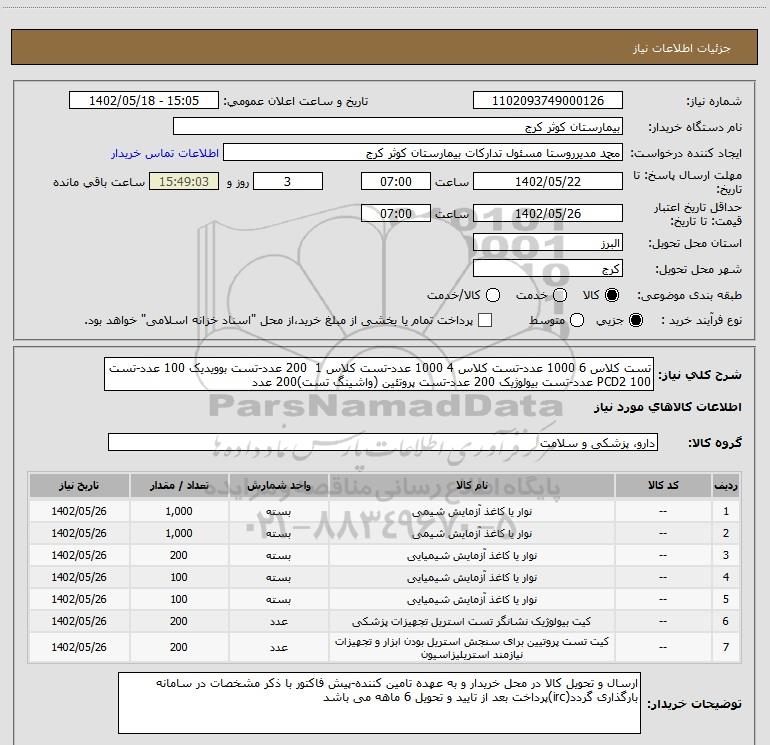The width and height of the screenshot is (770, 745).
Task: Select the کالا radio button
Action: pyautogui.click(x=612, y=295)
